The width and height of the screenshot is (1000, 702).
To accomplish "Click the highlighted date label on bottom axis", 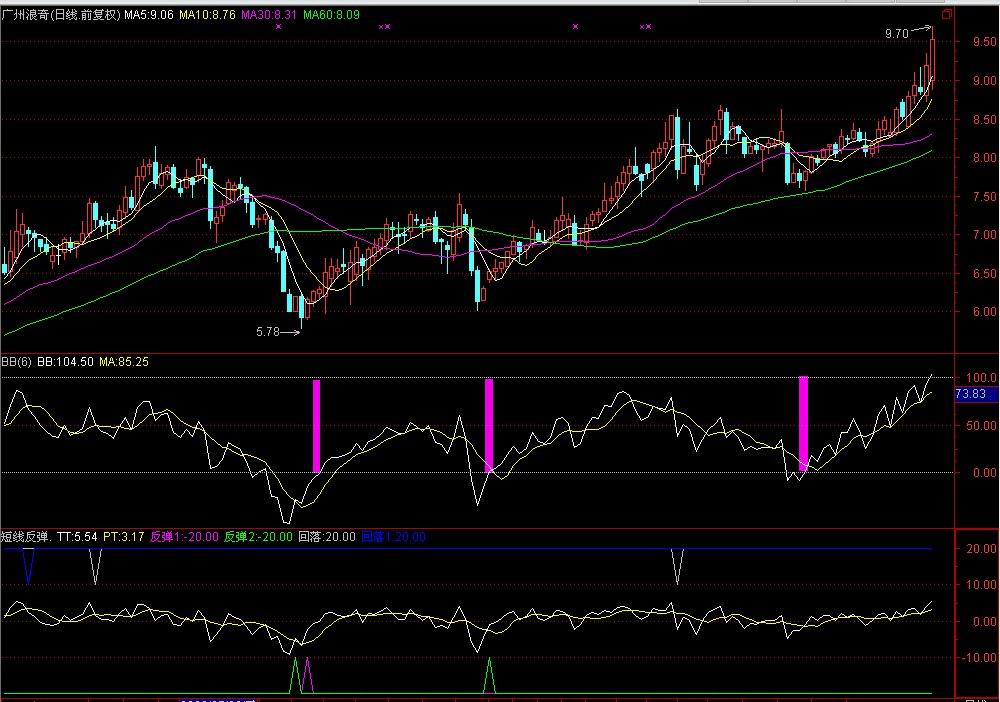I will [x=218, y=698].
